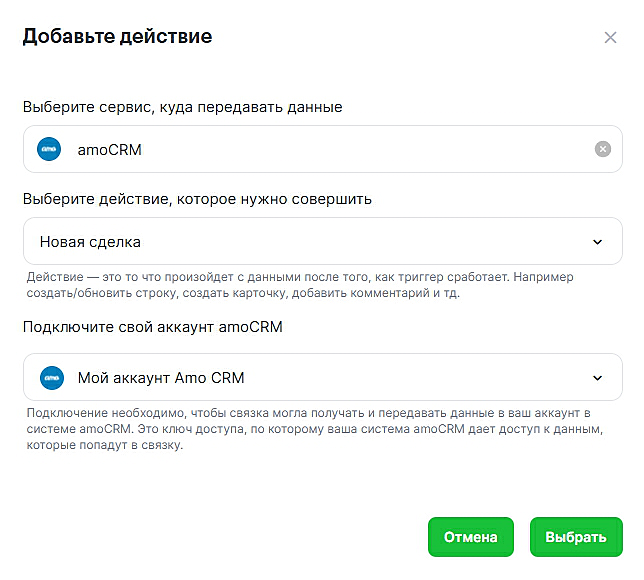Click the amoCRM text in service field
Viewport: 644px width, 580px height.
(109, 149)
